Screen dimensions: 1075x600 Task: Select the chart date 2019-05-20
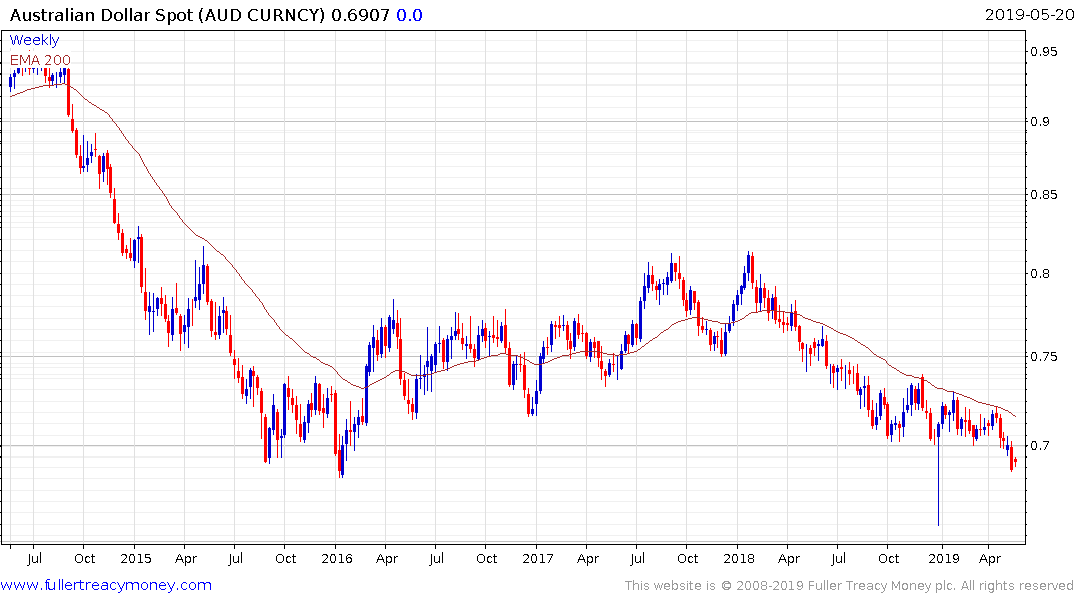(x=1029, y=14)
